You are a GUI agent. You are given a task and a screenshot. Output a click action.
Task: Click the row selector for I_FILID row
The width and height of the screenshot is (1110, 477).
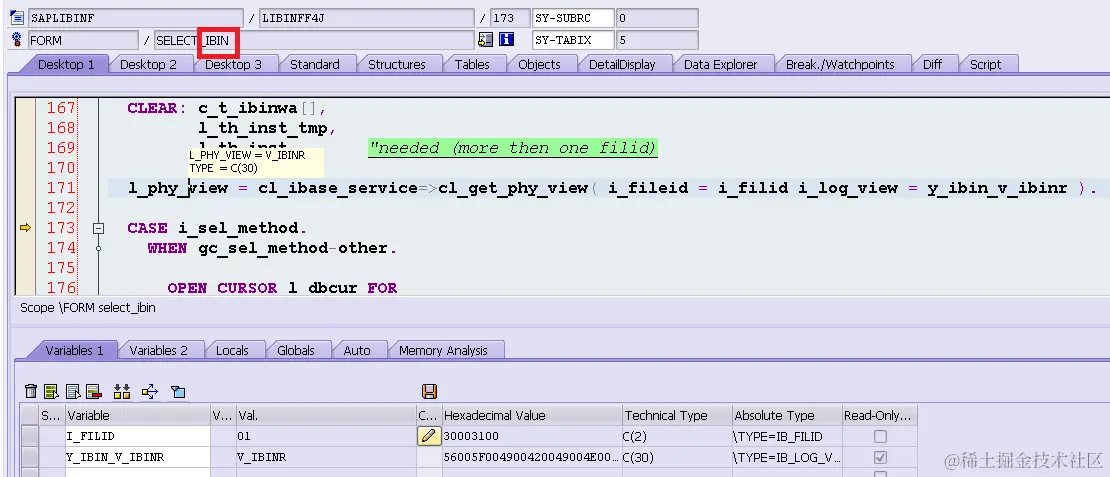pos(29,436)
